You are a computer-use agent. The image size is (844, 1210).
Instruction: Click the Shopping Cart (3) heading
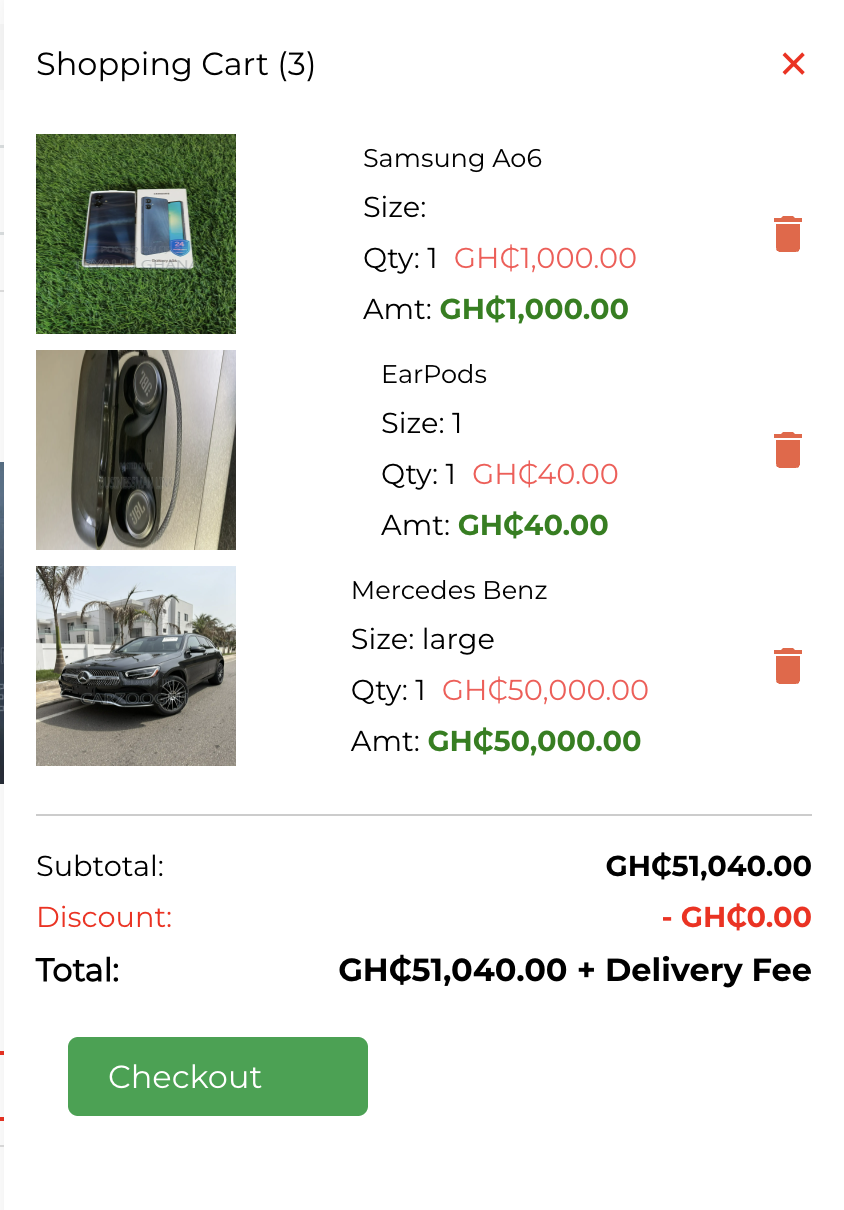(176, 65)
